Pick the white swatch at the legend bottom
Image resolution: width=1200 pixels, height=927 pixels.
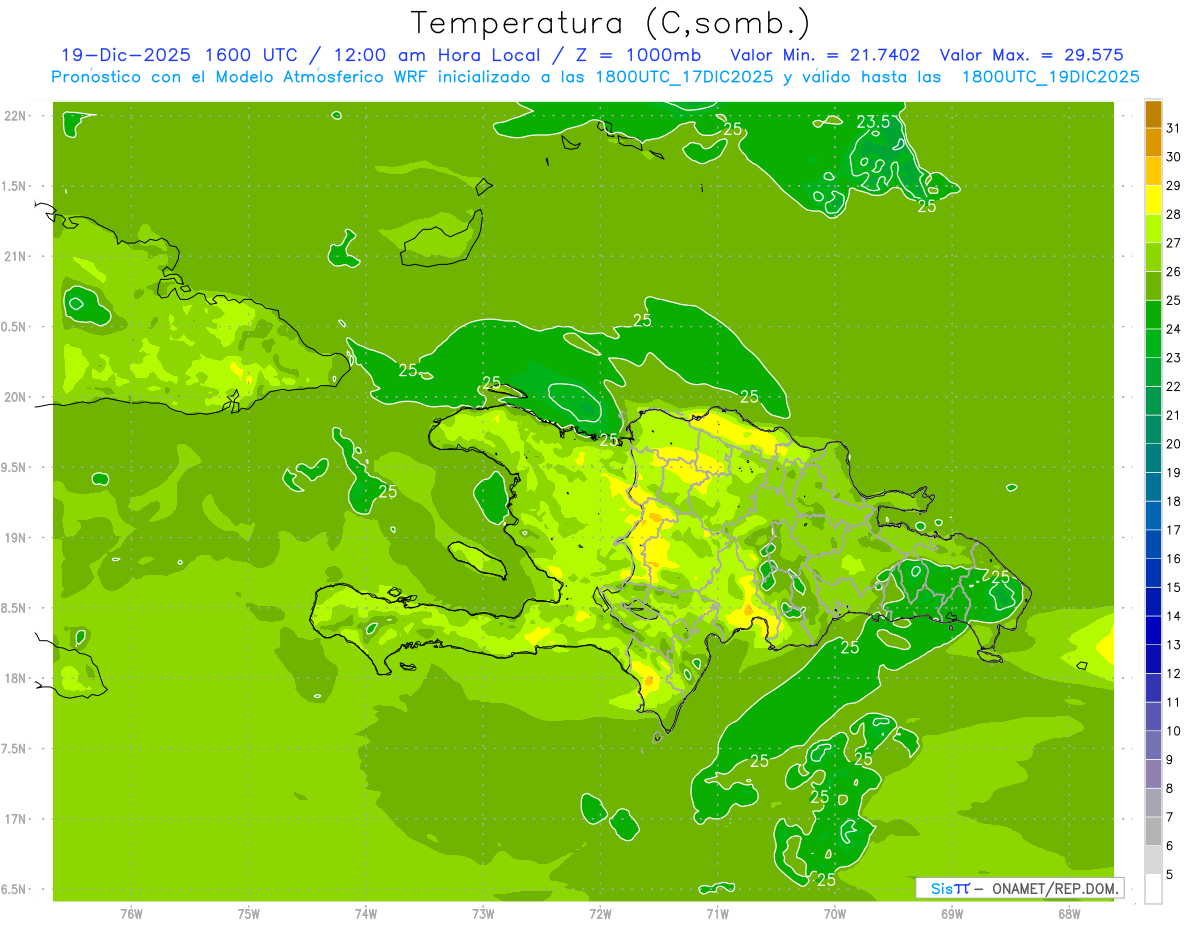click(x=1153, y=888)
